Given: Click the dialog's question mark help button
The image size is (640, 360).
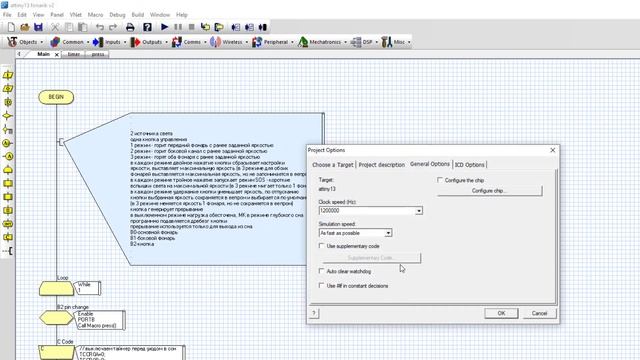Looking at the screenshot, I should [x=313, y=313].
